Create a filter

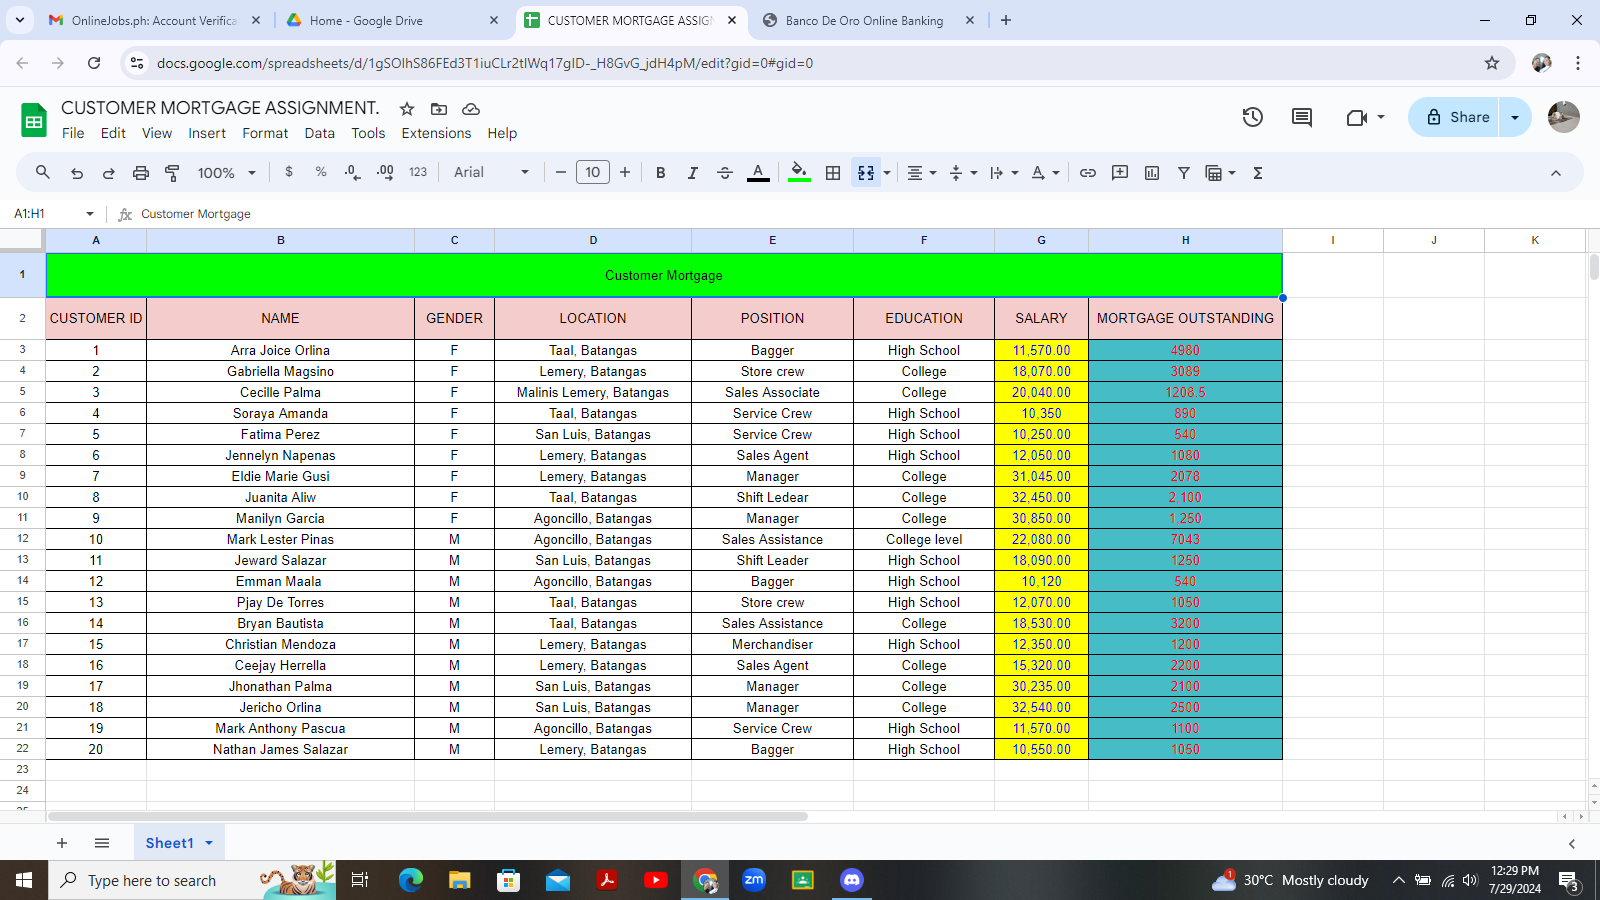[x=1184, y=173]
